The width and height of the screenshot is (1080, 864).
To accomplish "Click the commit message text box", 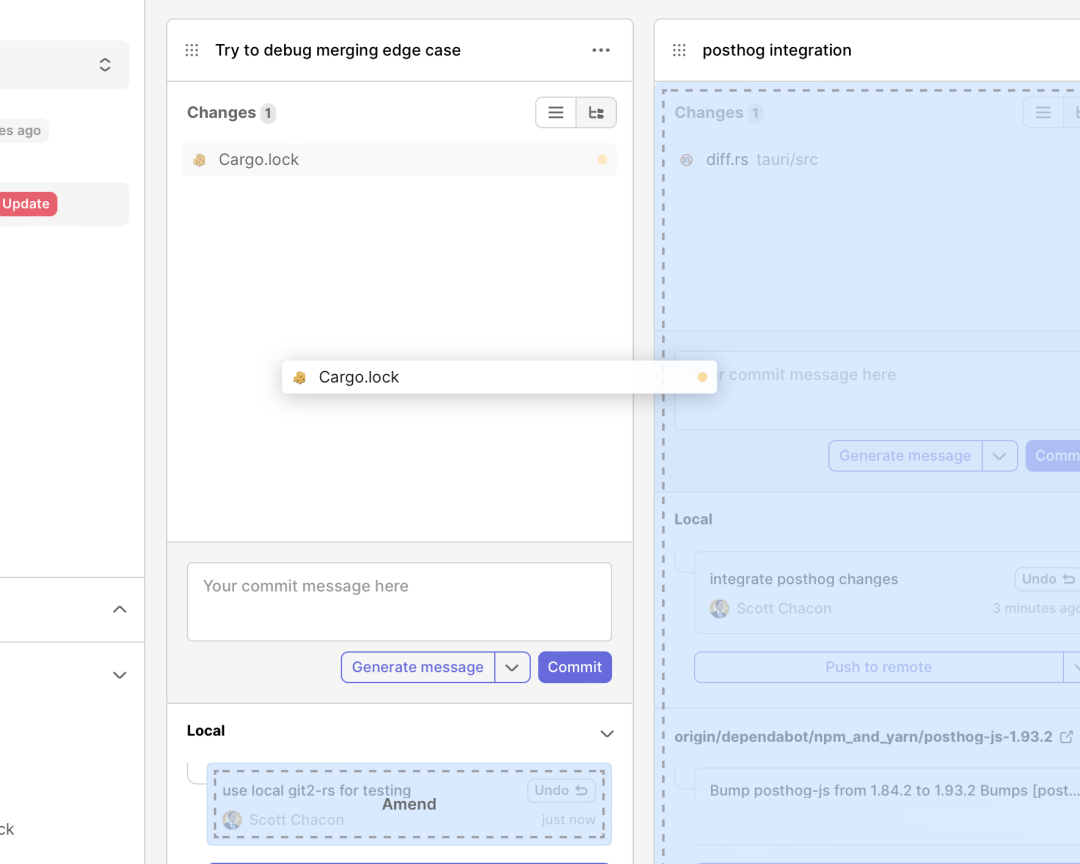I will 399,601.
